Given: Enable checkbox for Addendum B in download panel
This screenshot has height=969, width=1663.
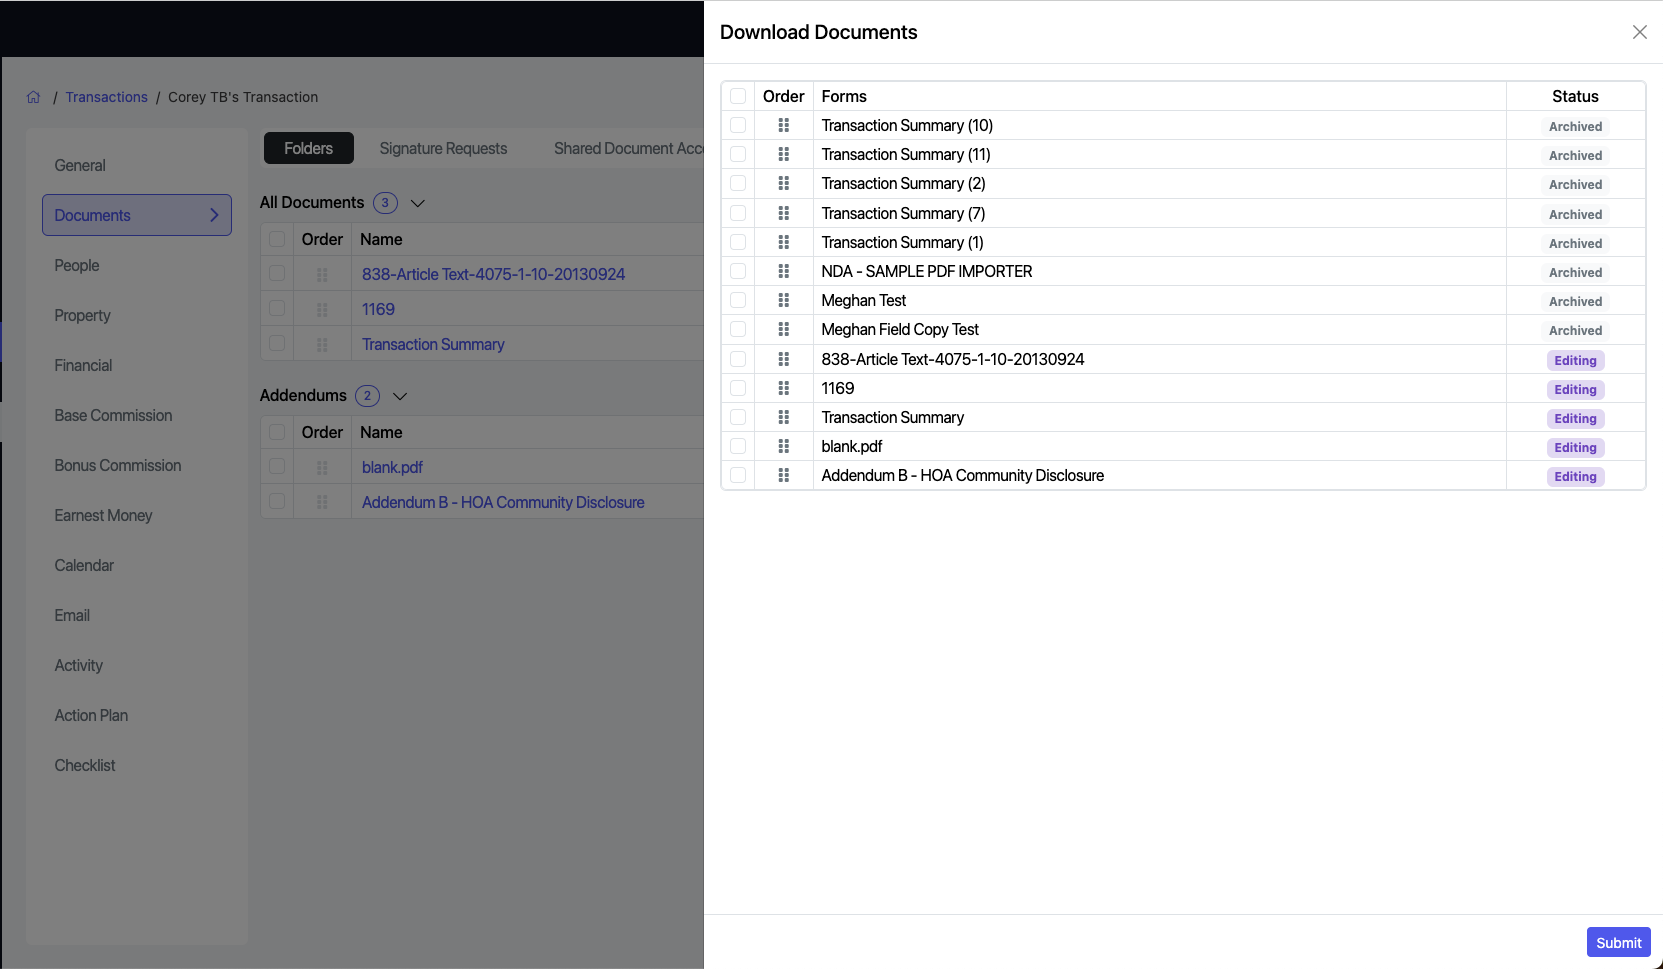Looking at the screenshot, I should coord(738,475).
